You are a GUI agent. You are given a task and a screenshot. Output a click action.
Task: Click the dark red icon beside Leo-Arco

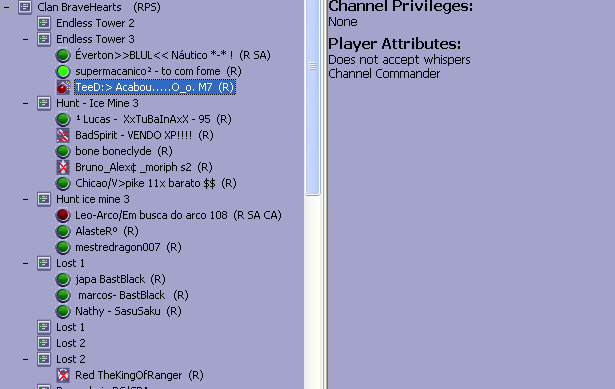click(63, 215)
